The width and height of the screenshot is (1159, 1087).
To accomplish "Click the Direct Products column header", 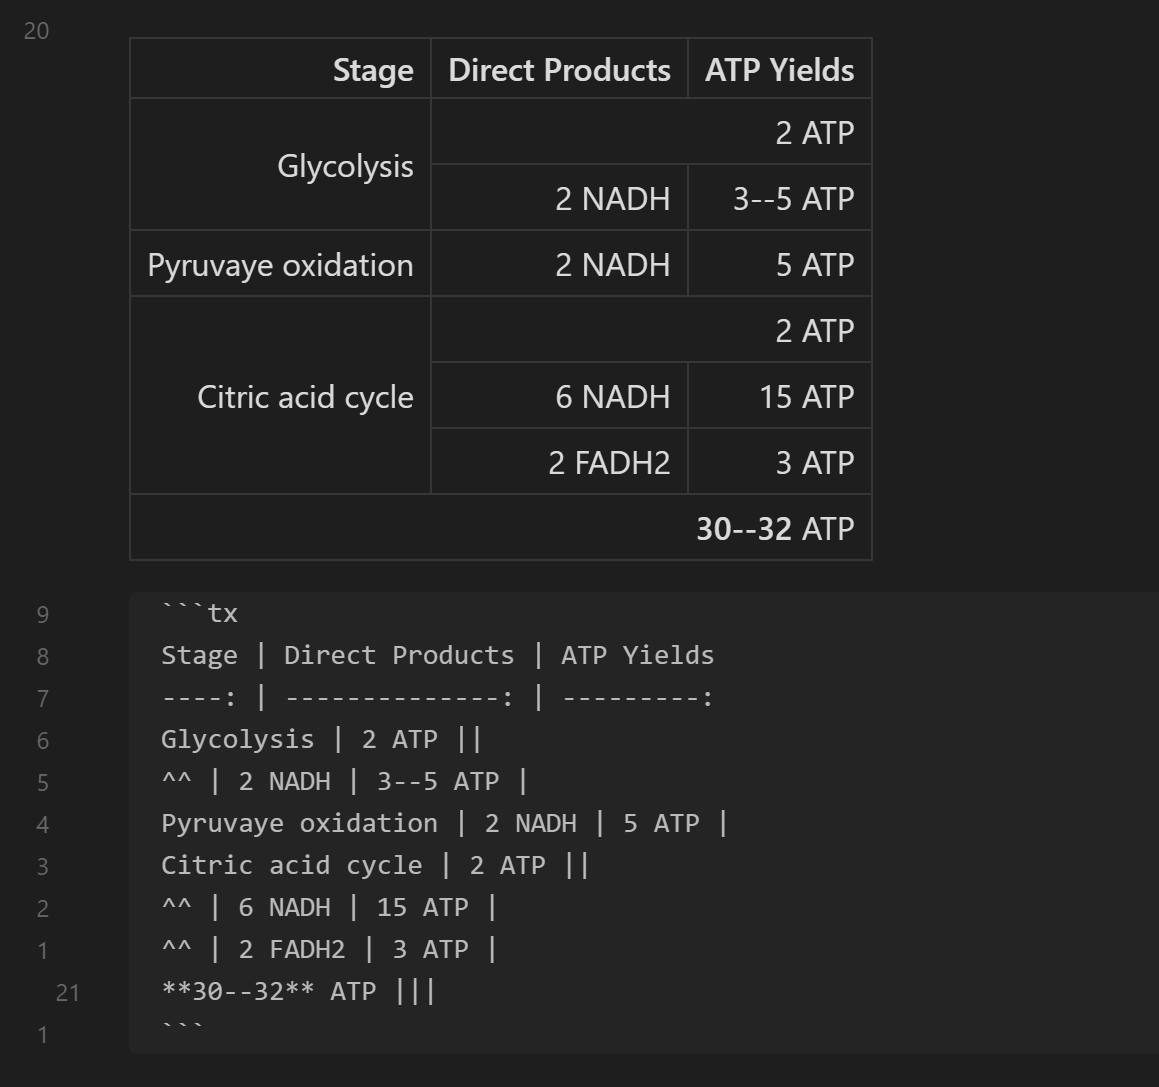I will (x=559, y=69).
